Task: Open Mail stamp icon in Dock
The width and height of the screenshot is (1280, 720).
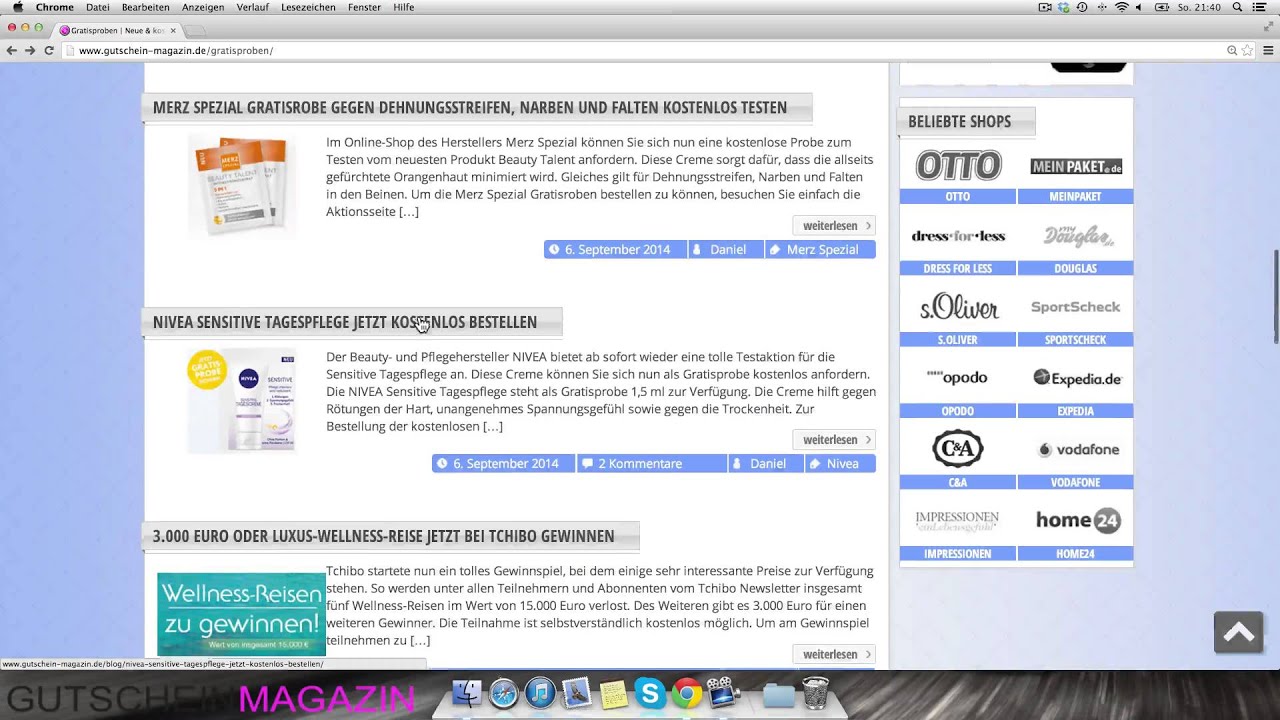Action: pyautogui.click(x=577, y=693)
